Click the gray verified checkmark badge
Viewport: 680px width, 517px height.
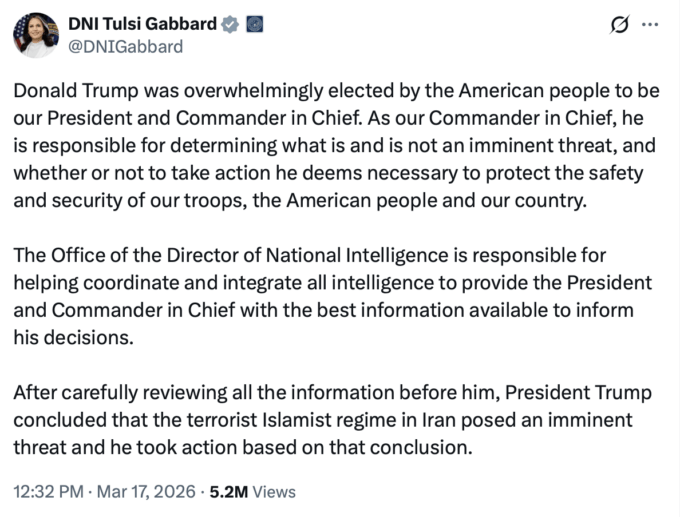pos(230,24)
